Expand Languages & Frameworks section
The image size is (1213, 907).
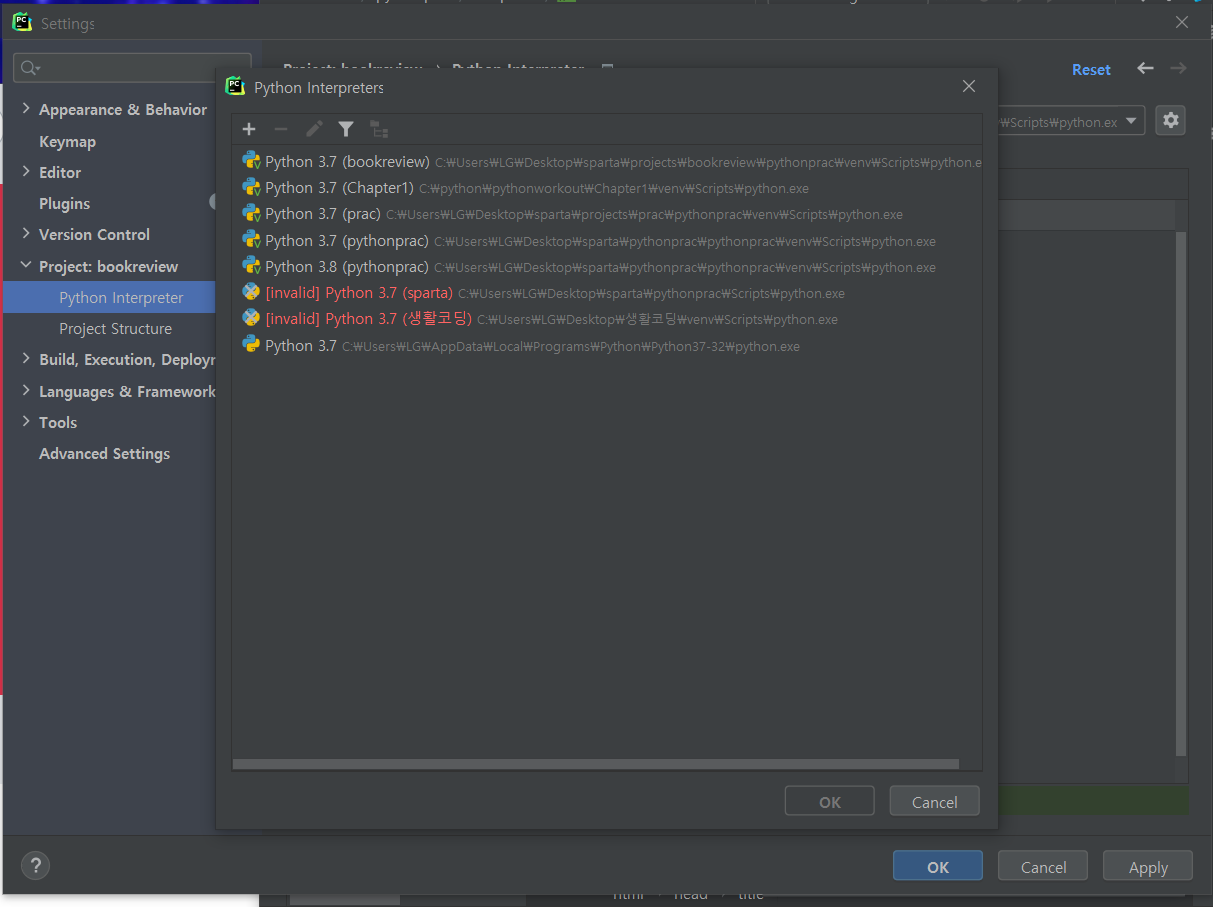(x=26, y=391)
